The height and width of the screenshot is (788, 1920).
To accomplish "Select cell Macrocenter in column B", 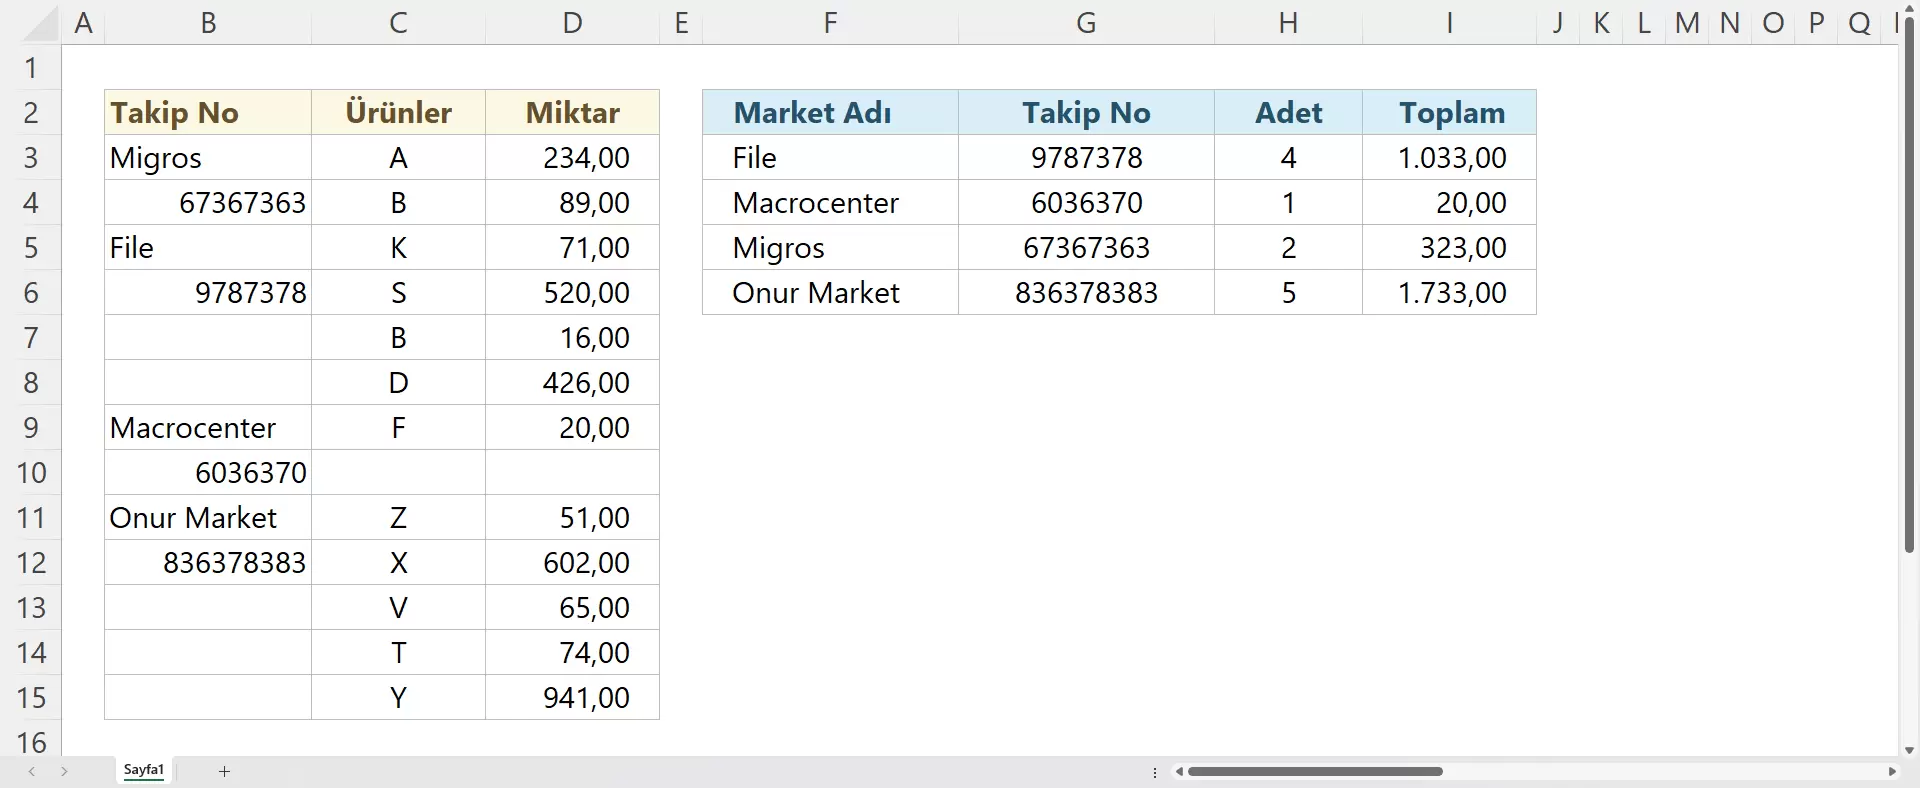I will (x=208, y=427).
